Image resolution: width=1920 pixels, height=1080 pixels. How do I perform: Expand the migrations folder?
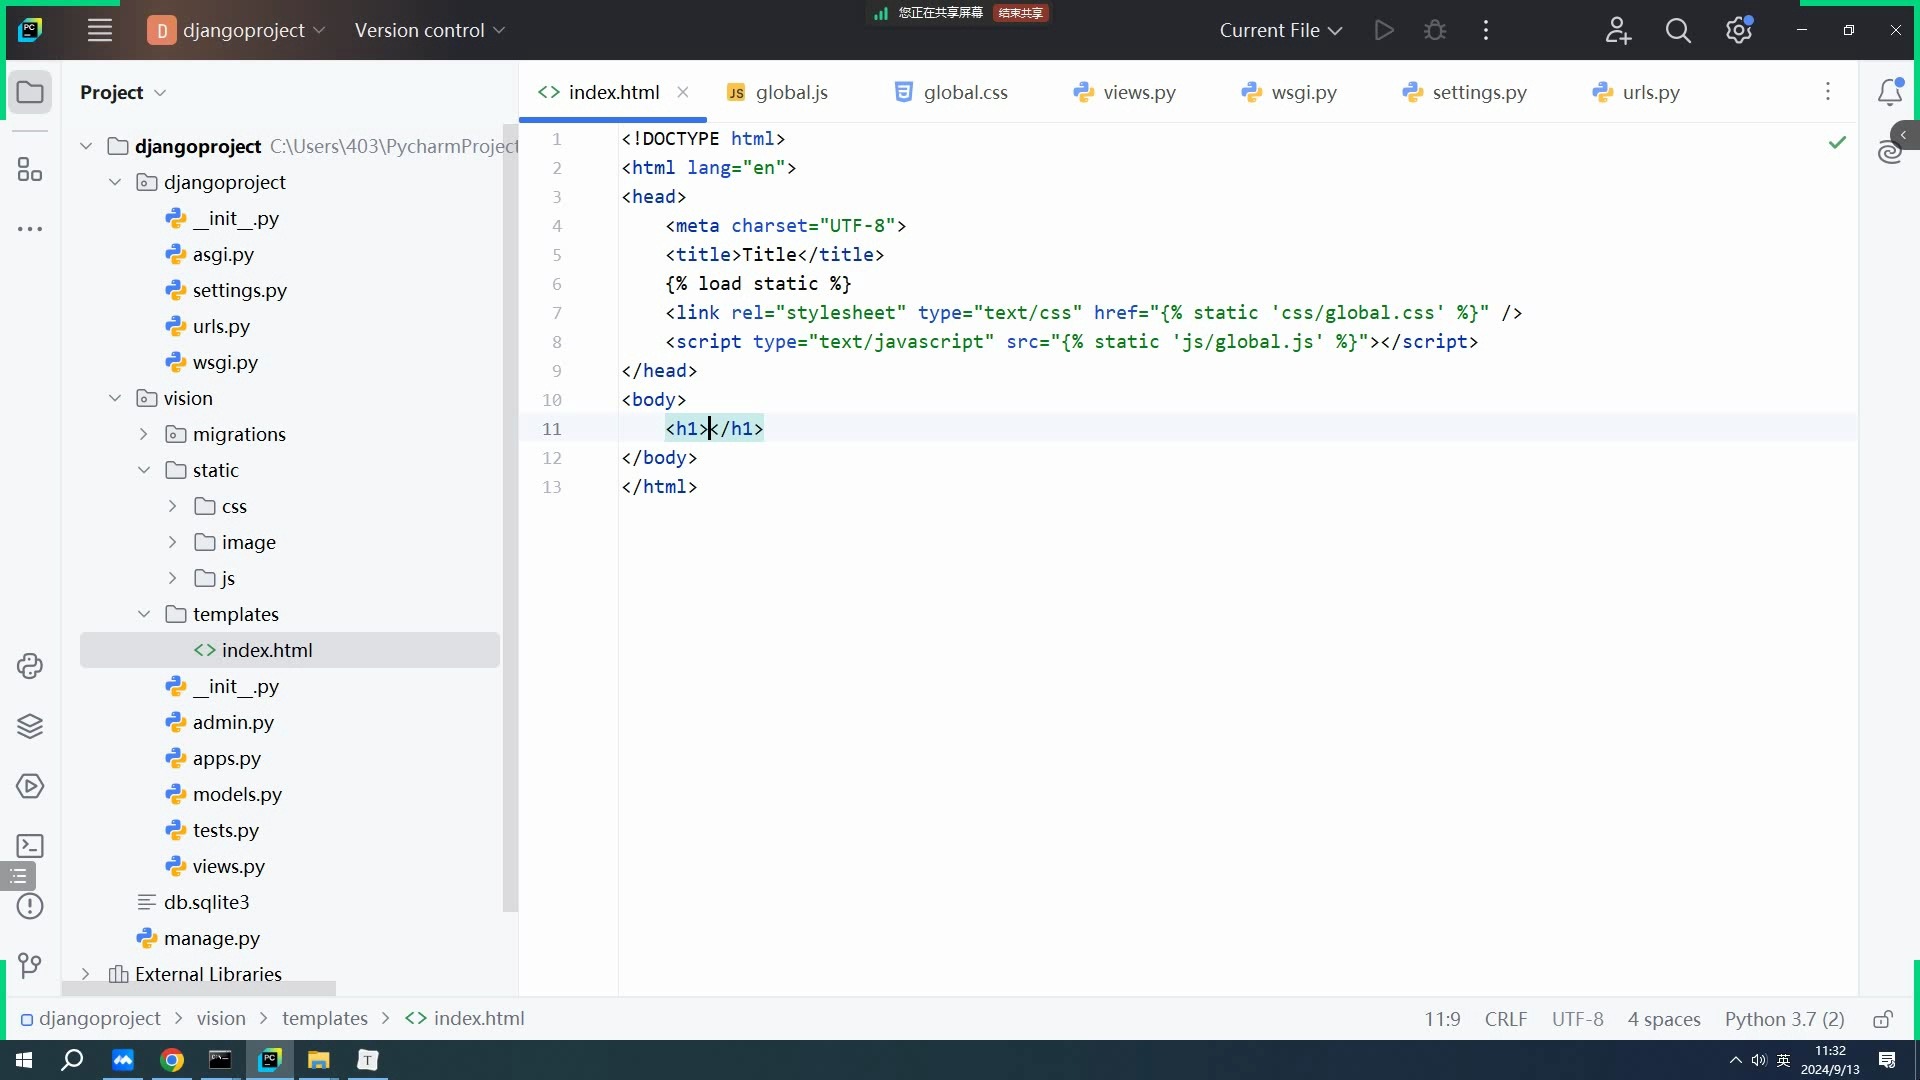coord(144,434)
